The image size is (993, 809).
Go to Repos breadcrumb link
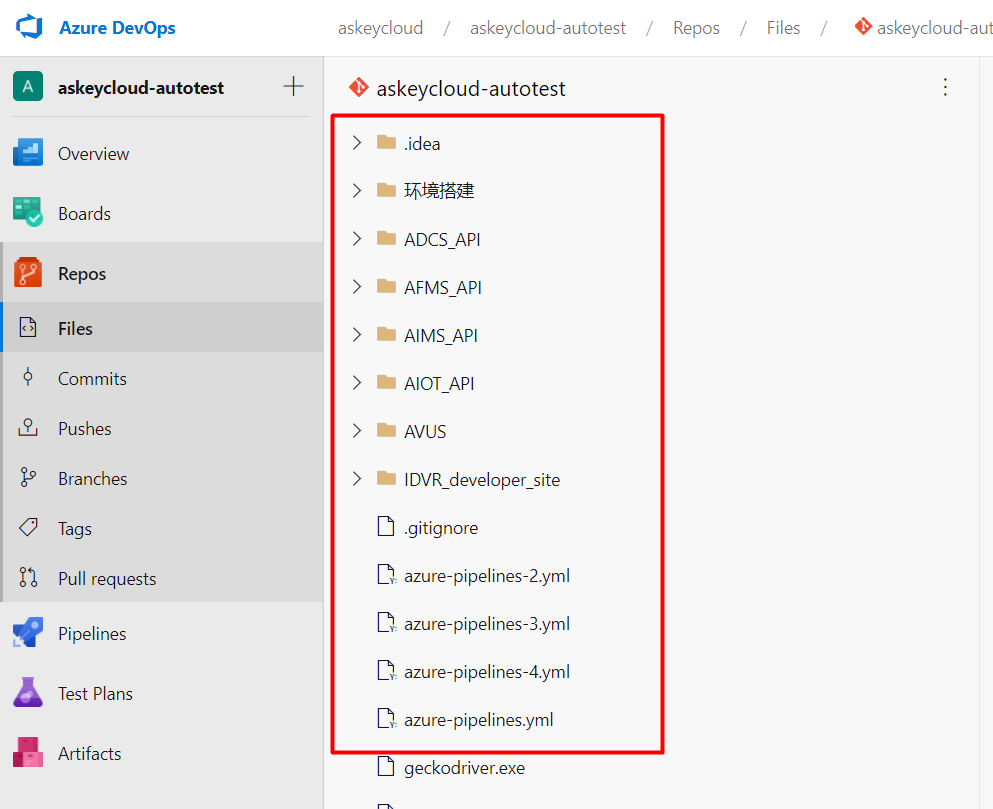tap(696, 28)
